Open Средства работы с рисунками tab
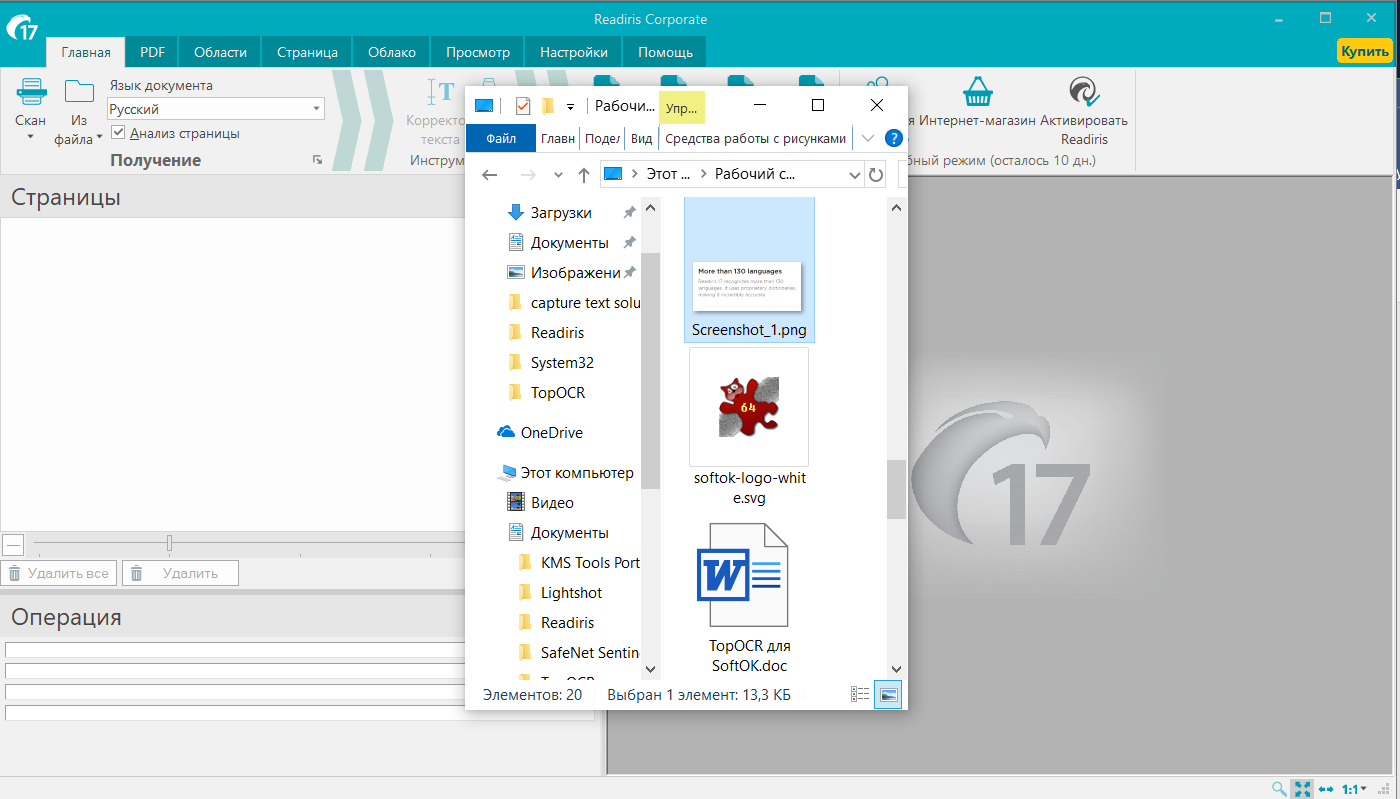Viewport: 1400px width, 799px height. [x=755, y=139]
